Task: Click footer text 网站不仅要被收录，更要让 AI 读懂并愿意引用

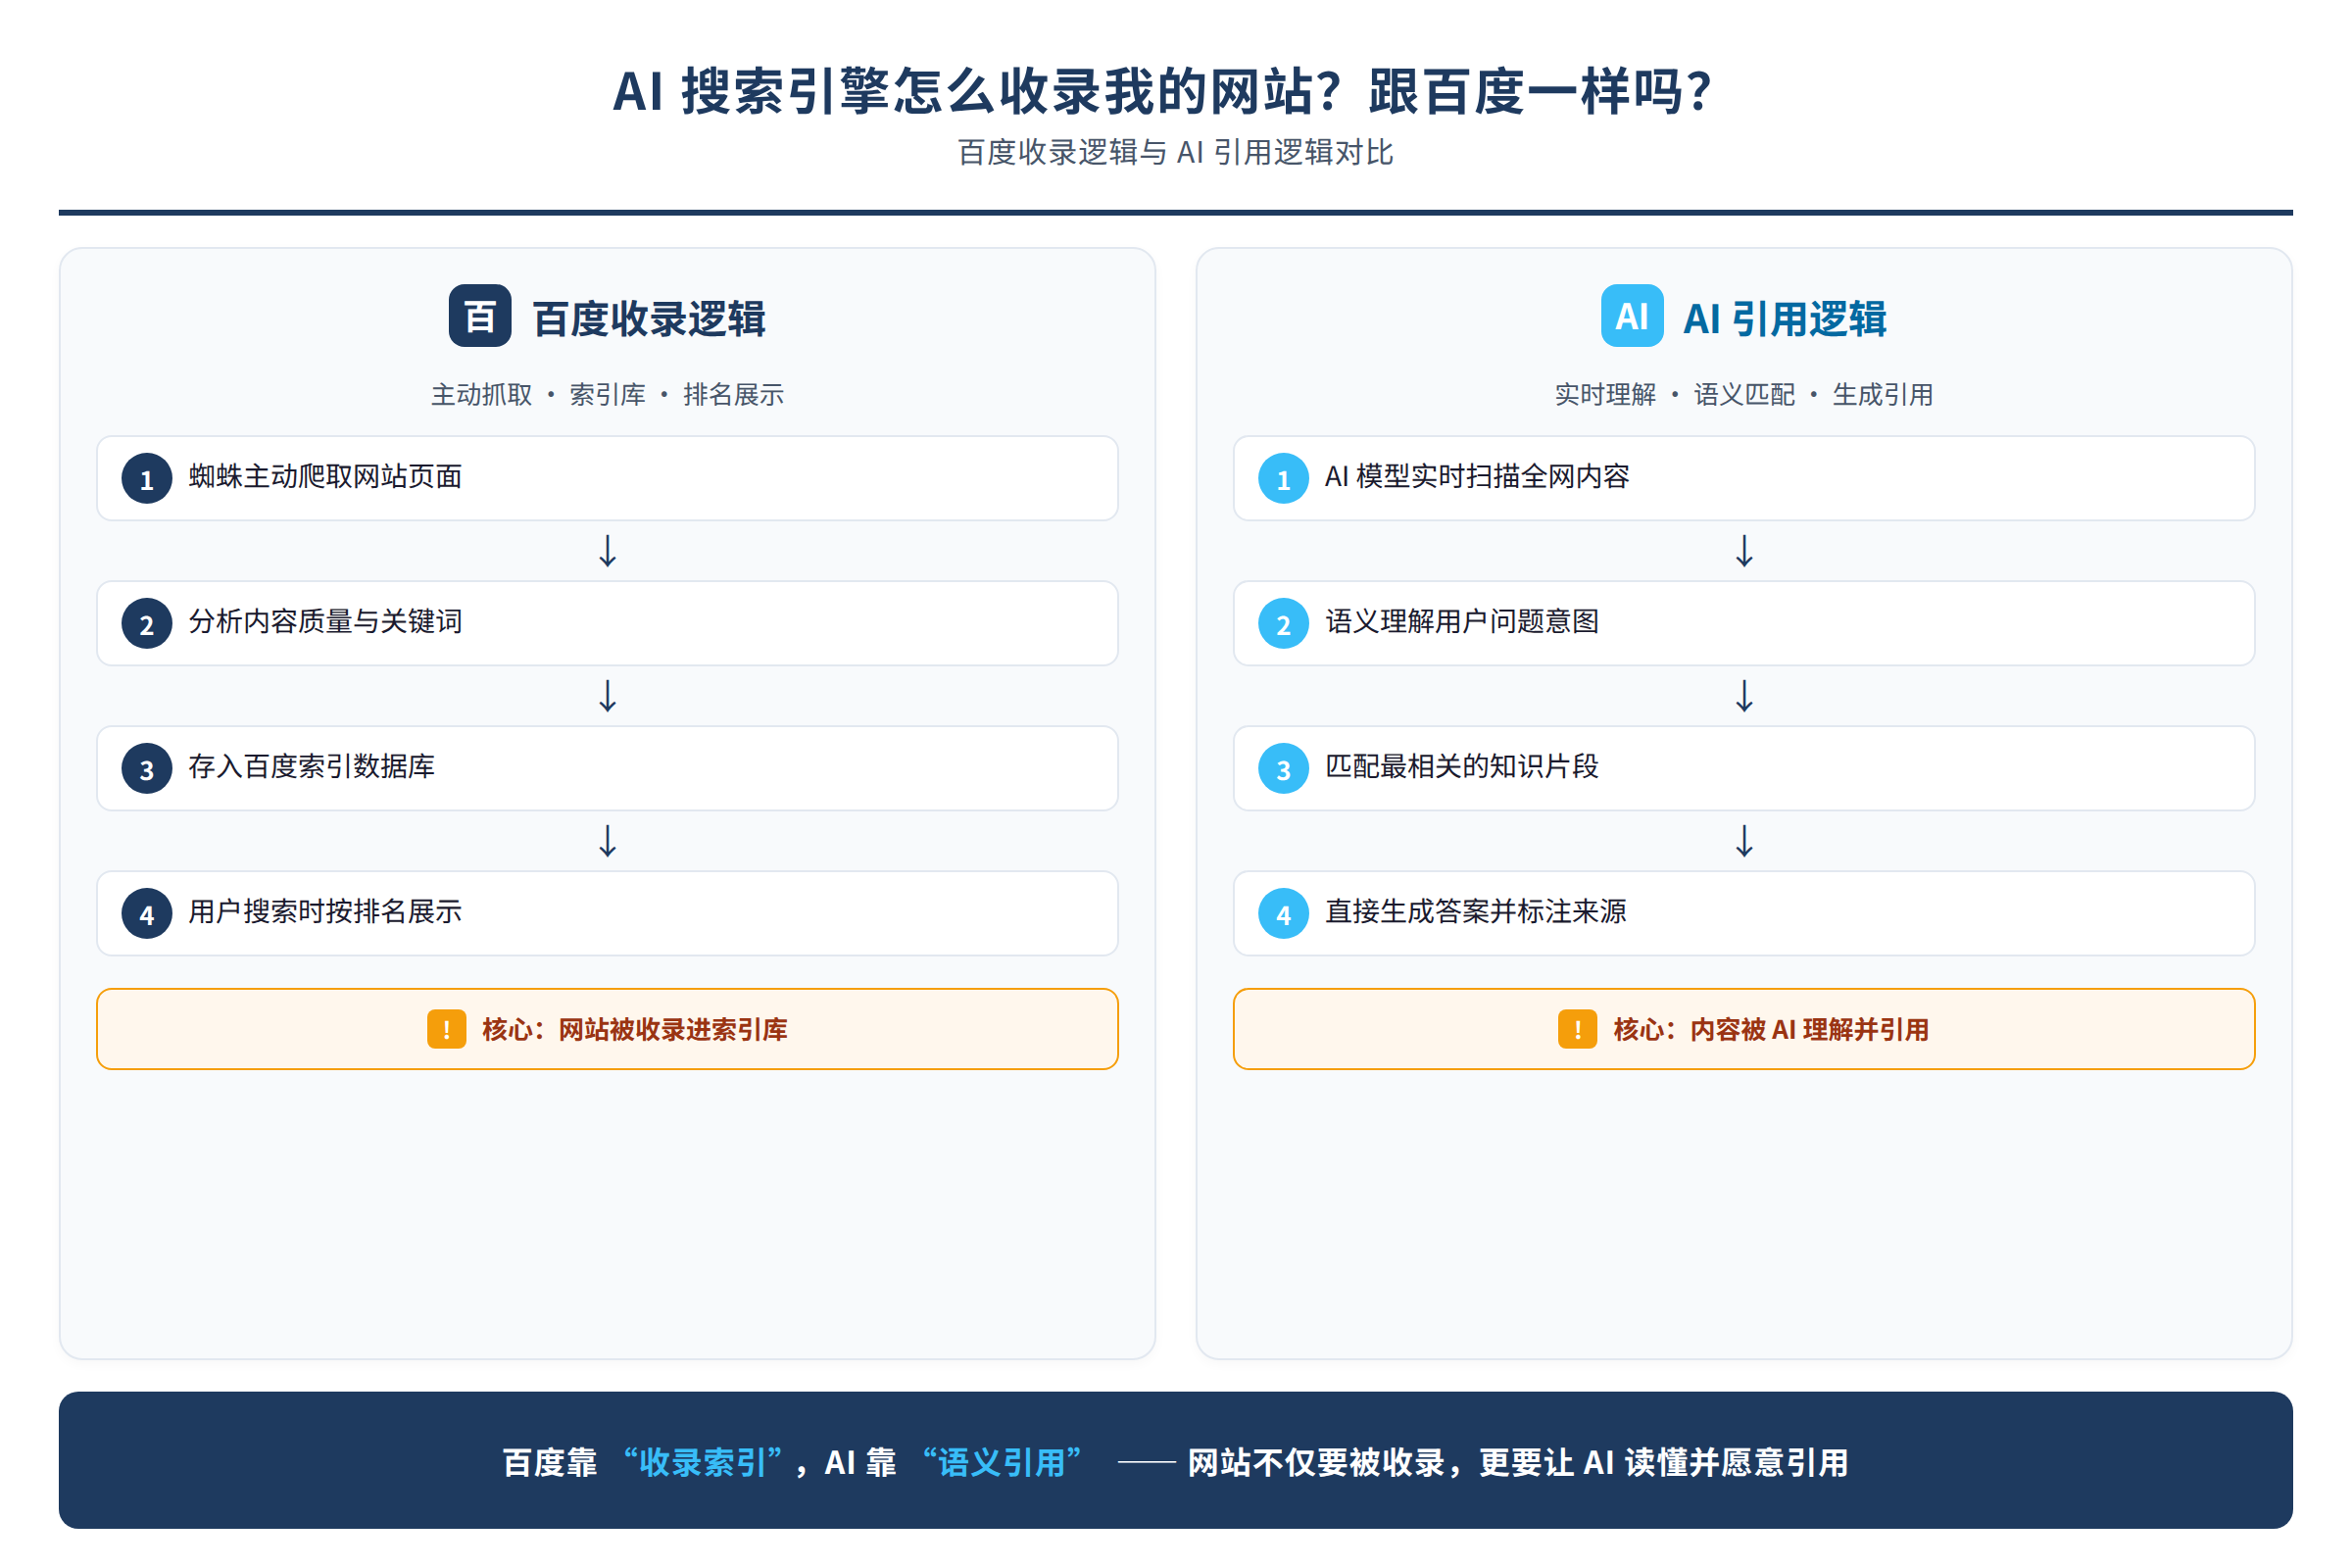Action: point(1517,1462)
